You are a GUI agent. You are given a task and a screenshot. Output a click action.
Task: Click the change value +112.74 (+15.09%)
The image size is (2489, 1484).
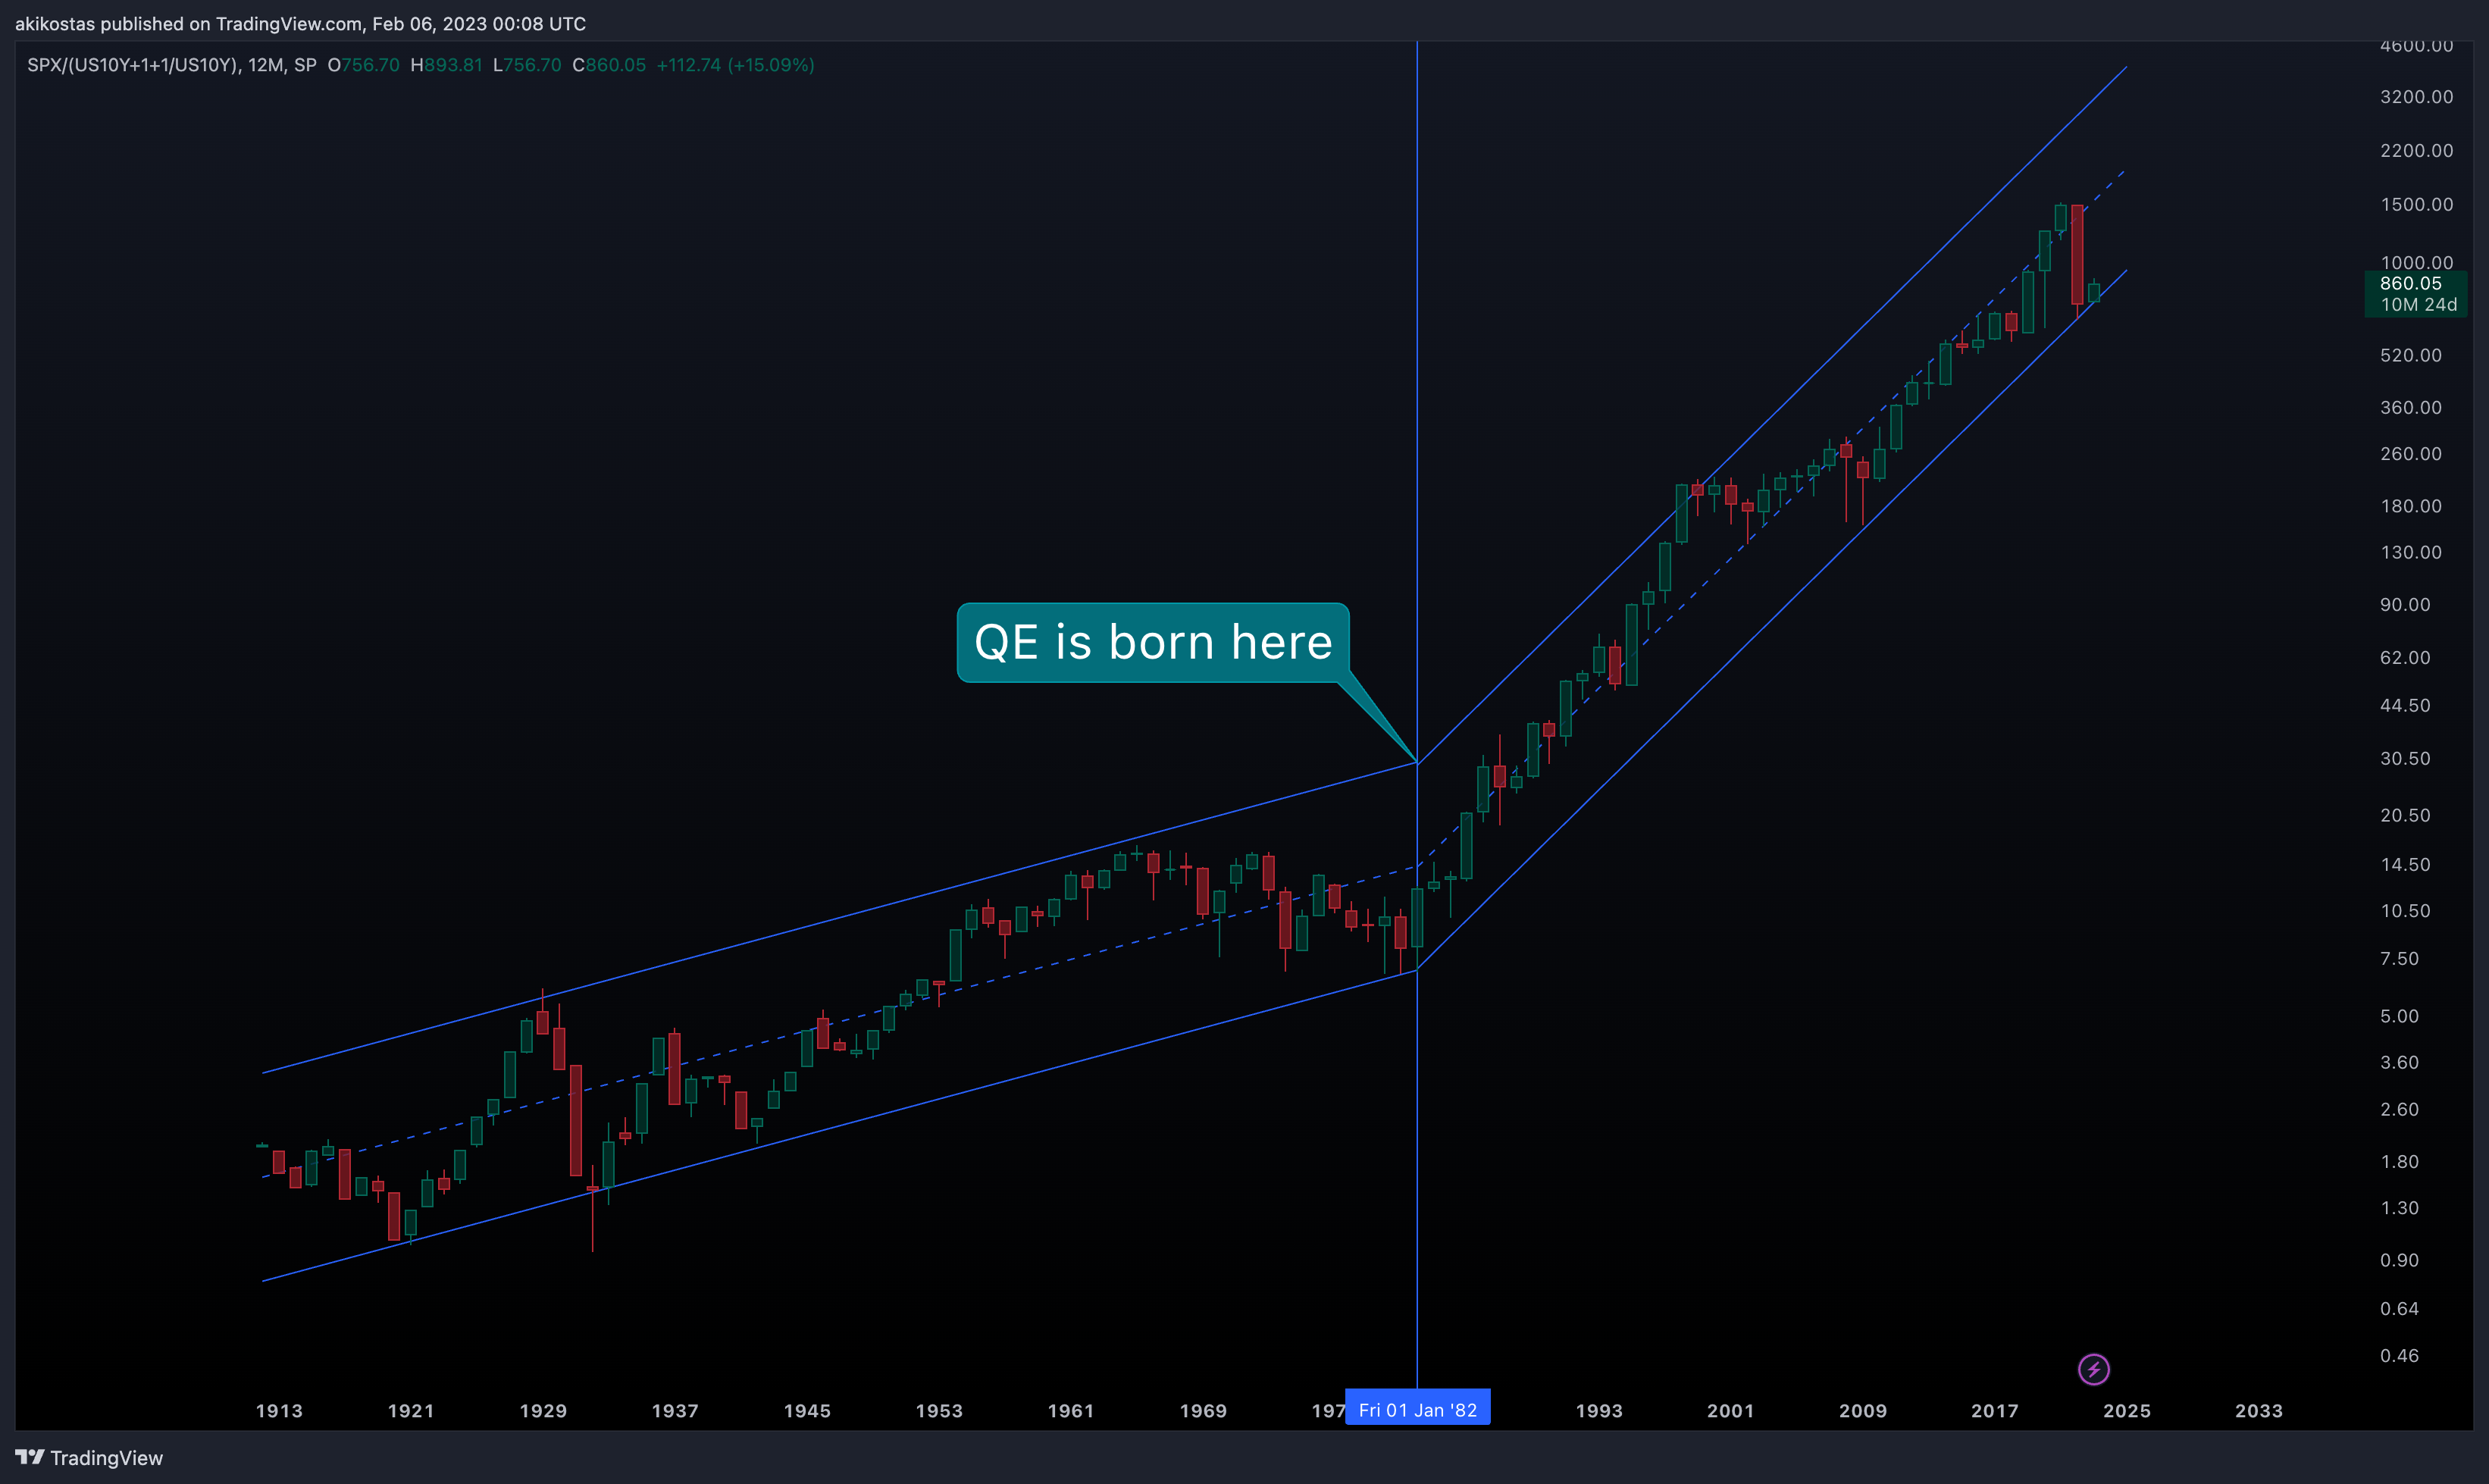(735, 65)
